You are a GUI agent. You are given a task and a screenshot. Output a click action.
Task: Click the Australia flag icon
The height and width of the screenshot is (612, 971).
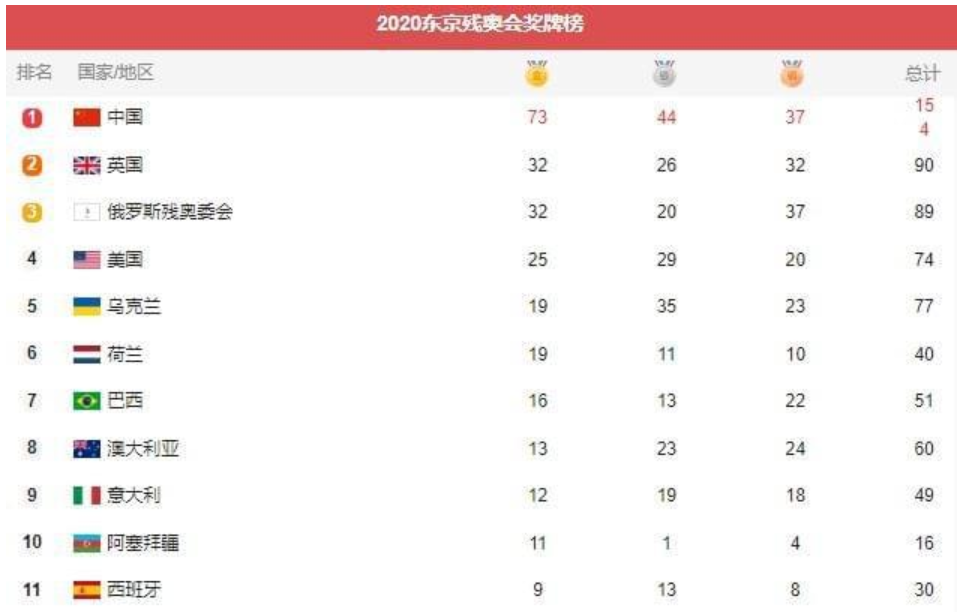click(x=87, y=448)
